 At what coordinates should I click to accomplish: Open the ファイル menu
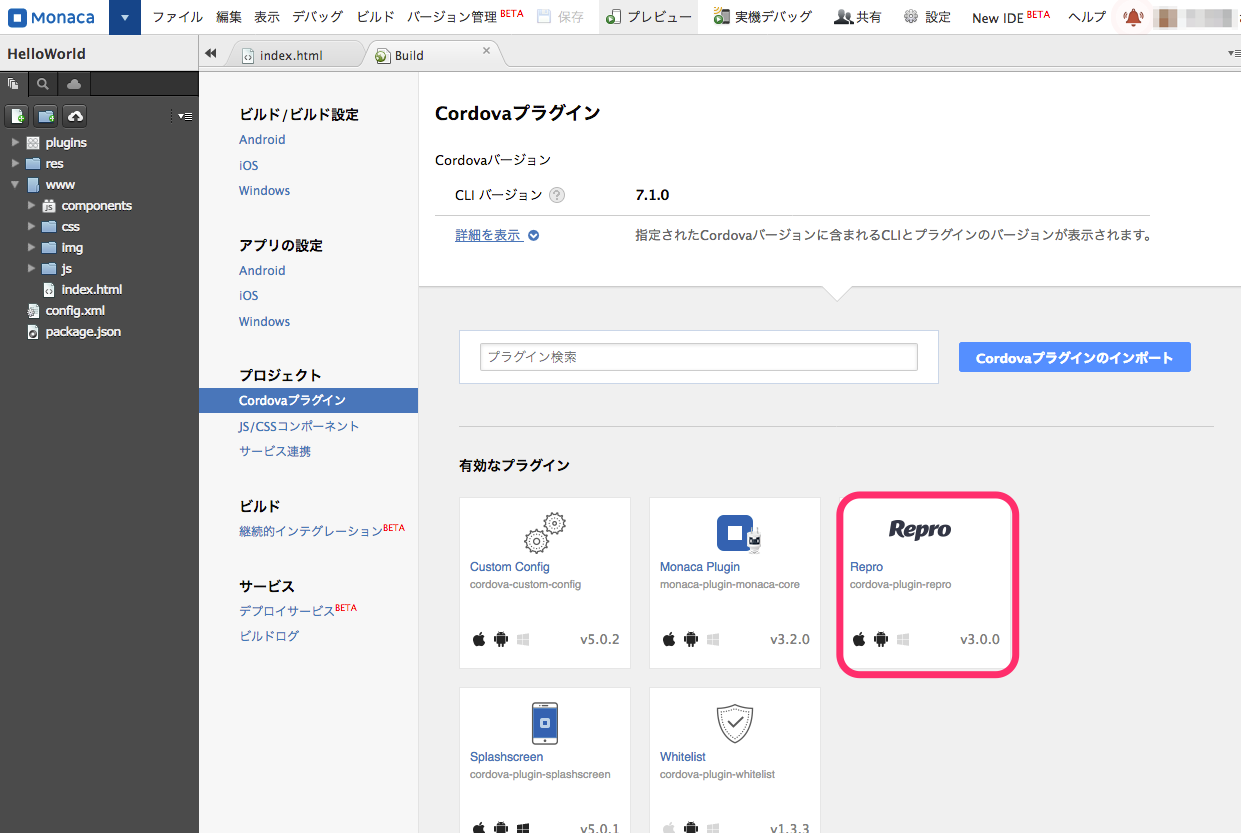177,17
